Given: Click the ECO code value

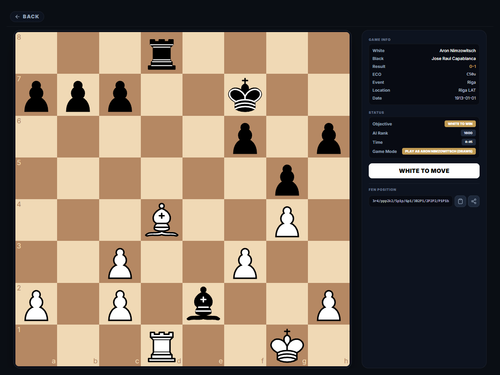Looking at the screenshot, I should (x=471, y=74).
